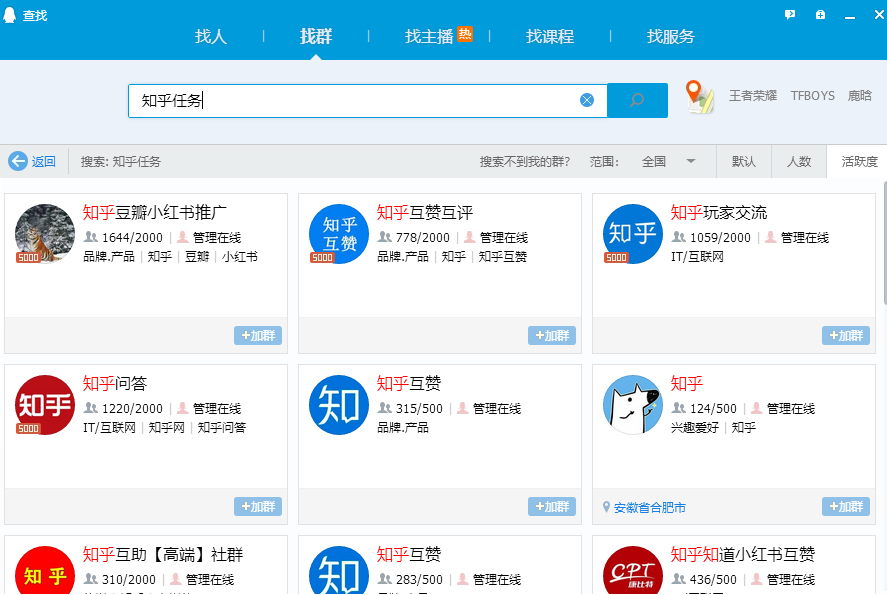The height and width of the screenshot is (595, 887).
Task: Sort results by 人数
Action: (x=799, y=161)
